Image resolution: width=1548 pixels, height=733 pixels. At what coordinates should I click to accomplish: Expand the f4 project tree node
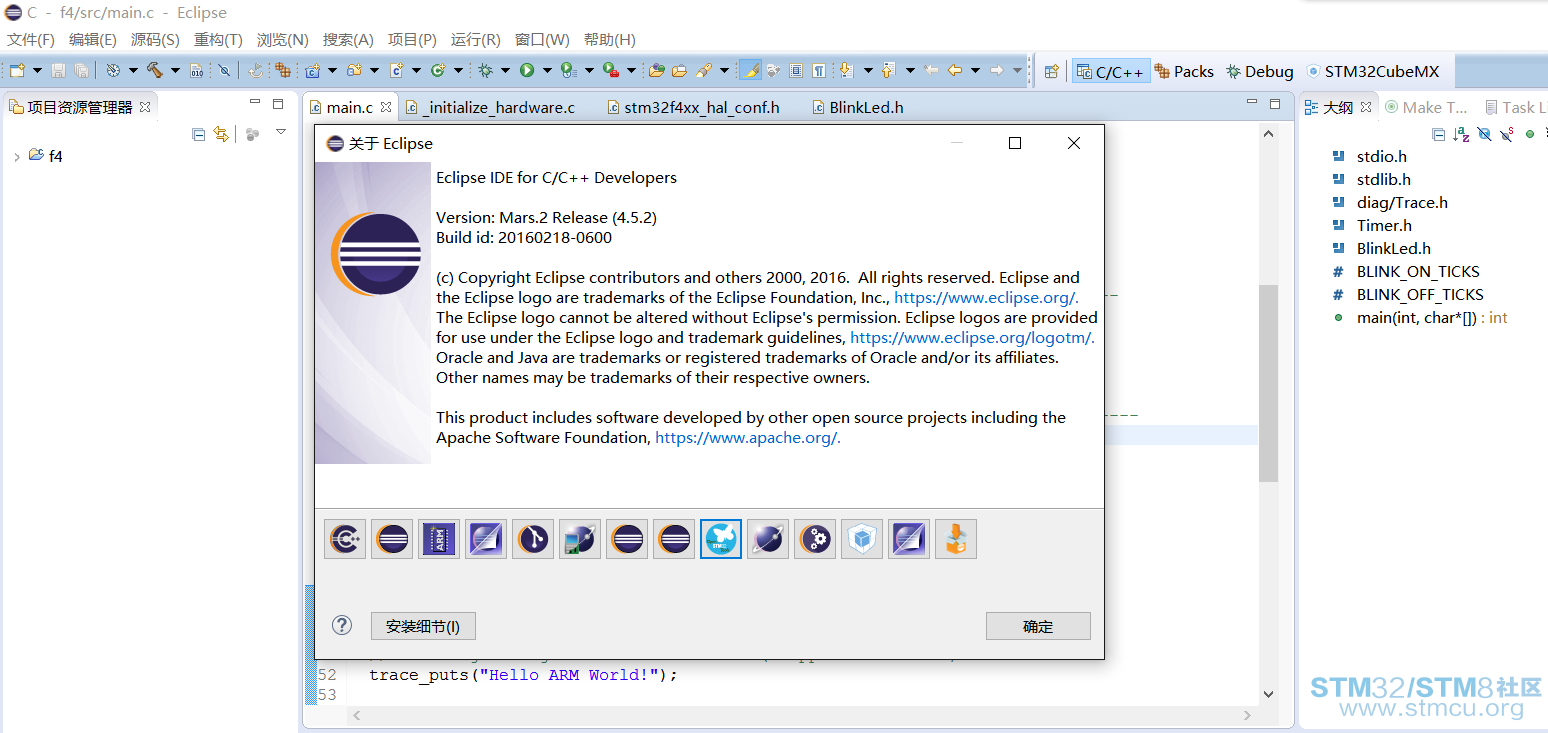(17, 157)
